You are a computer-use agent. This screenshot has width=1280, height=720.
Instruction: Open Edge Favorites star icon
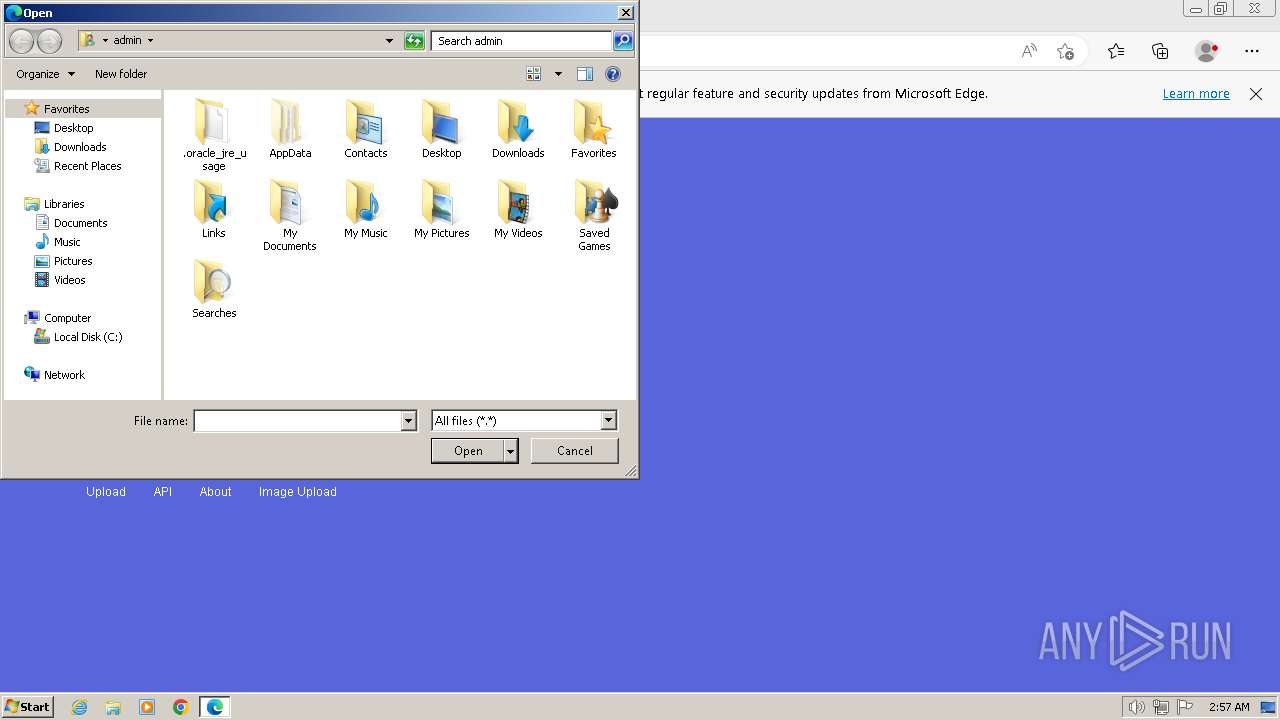tap(1116, 51)
